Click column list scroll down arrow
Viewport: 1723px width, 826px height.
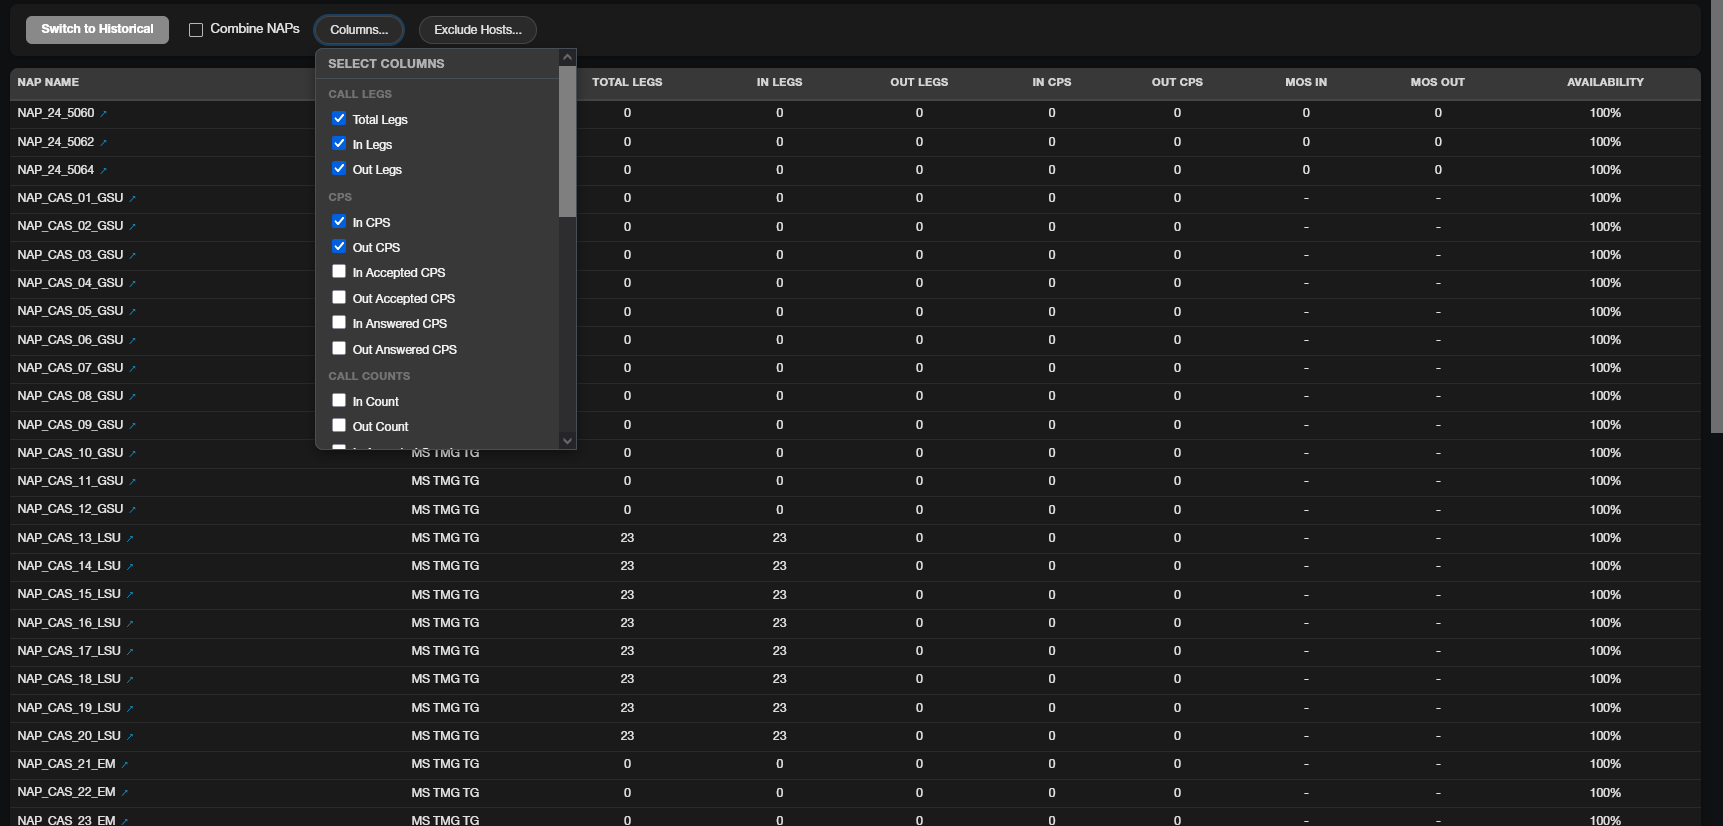[567, 440]
